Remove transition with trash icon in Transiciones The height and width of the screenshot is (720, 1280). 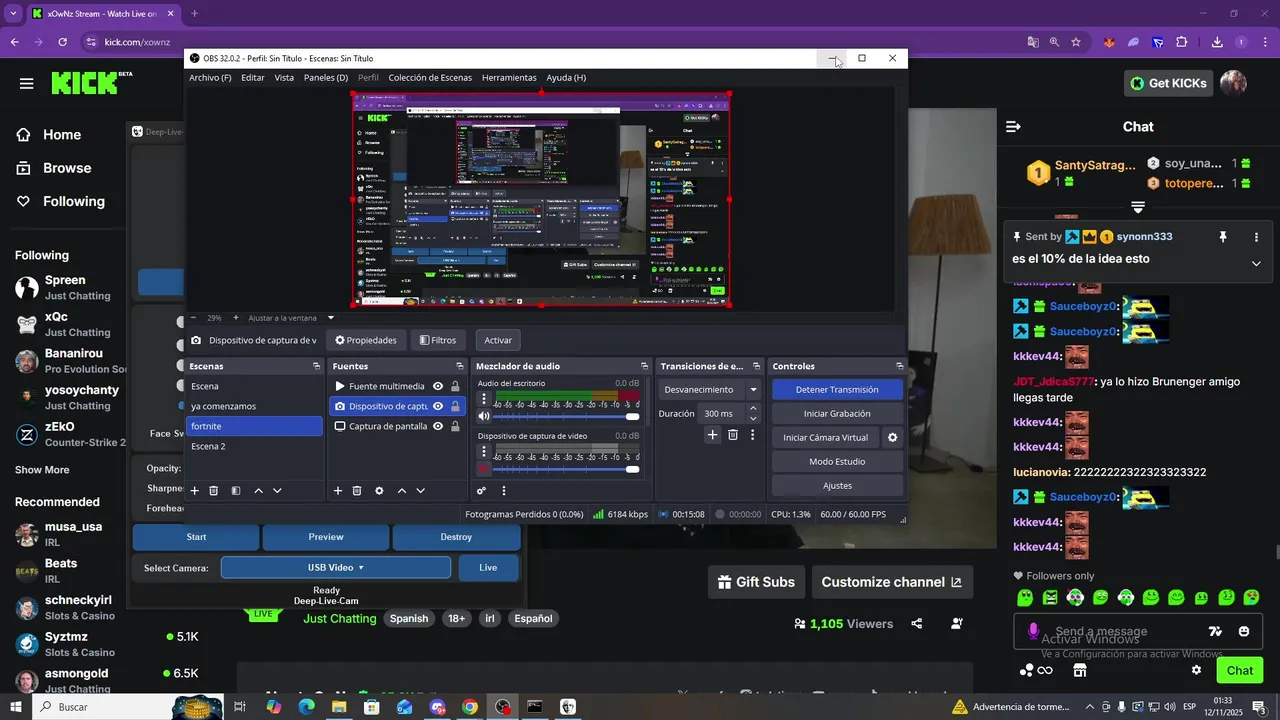pos(733,435)
